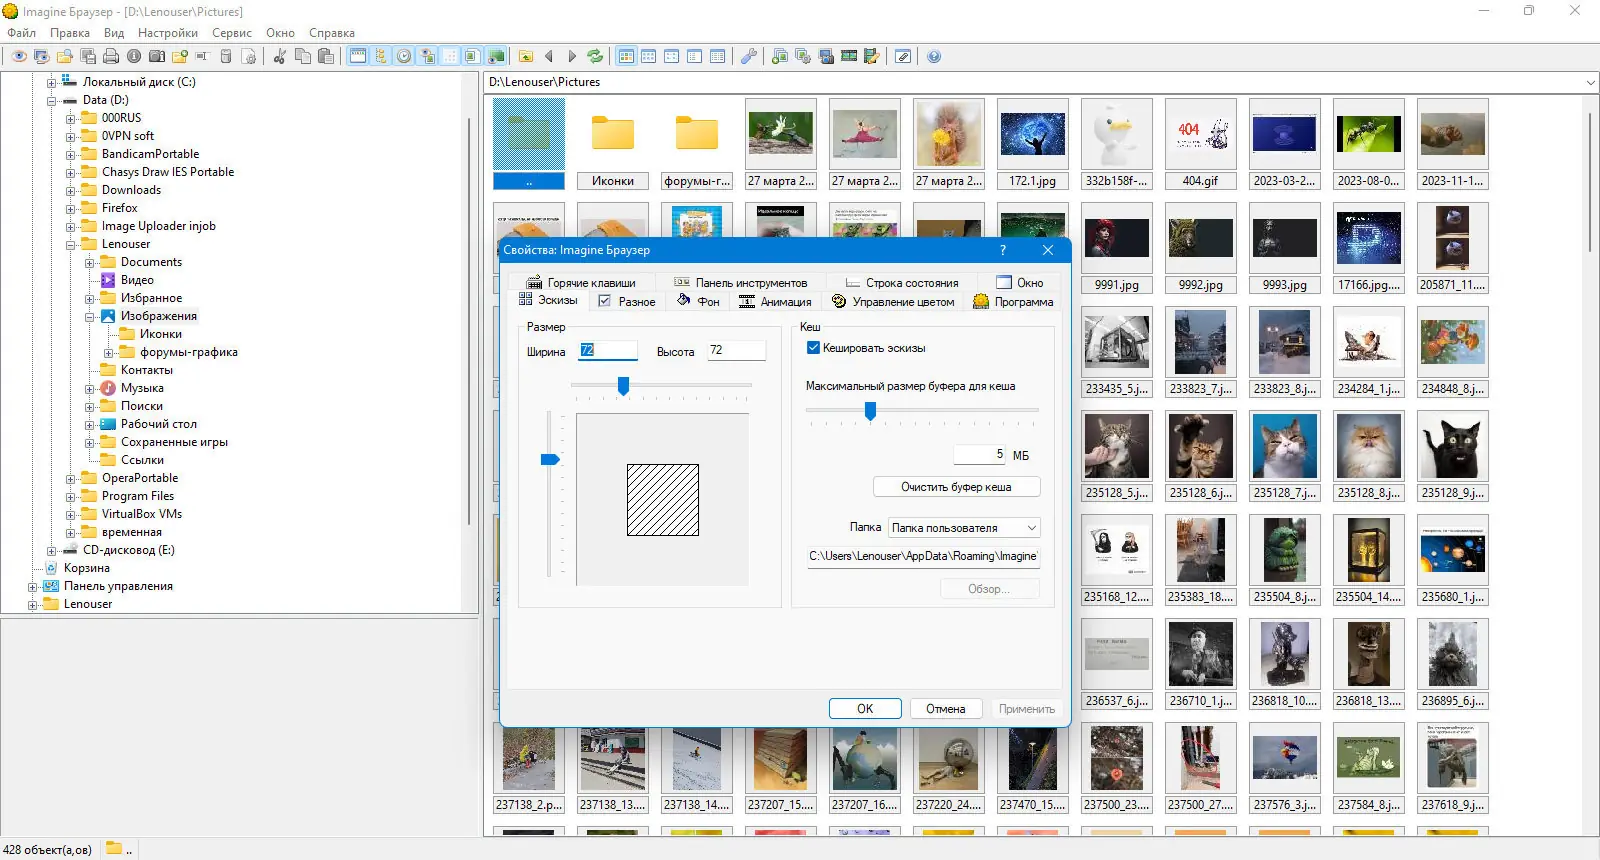Click the Back arrow in the toolbar
Screen dimensions: 1600x860
549,57
